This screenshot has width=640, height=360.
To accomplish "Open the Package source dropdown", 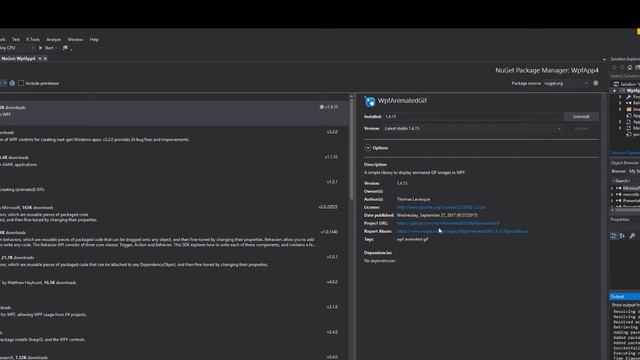I will (566, 83).
